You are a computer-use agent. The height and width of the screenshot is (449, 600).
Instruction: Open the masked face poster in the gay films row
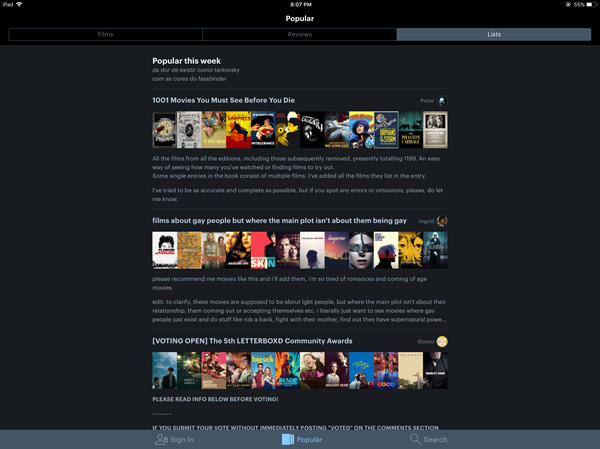pyautogui.click(x=361, y=250)
